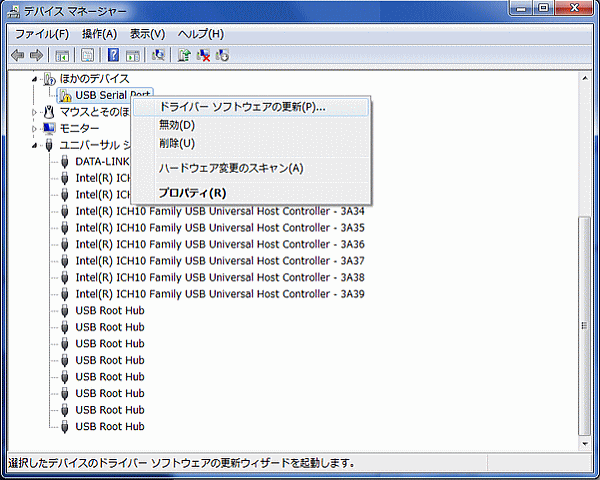
Task: Collapse the ユニバーサル USB controllers node
Action: pyautogui.click(x=35, y=145)
